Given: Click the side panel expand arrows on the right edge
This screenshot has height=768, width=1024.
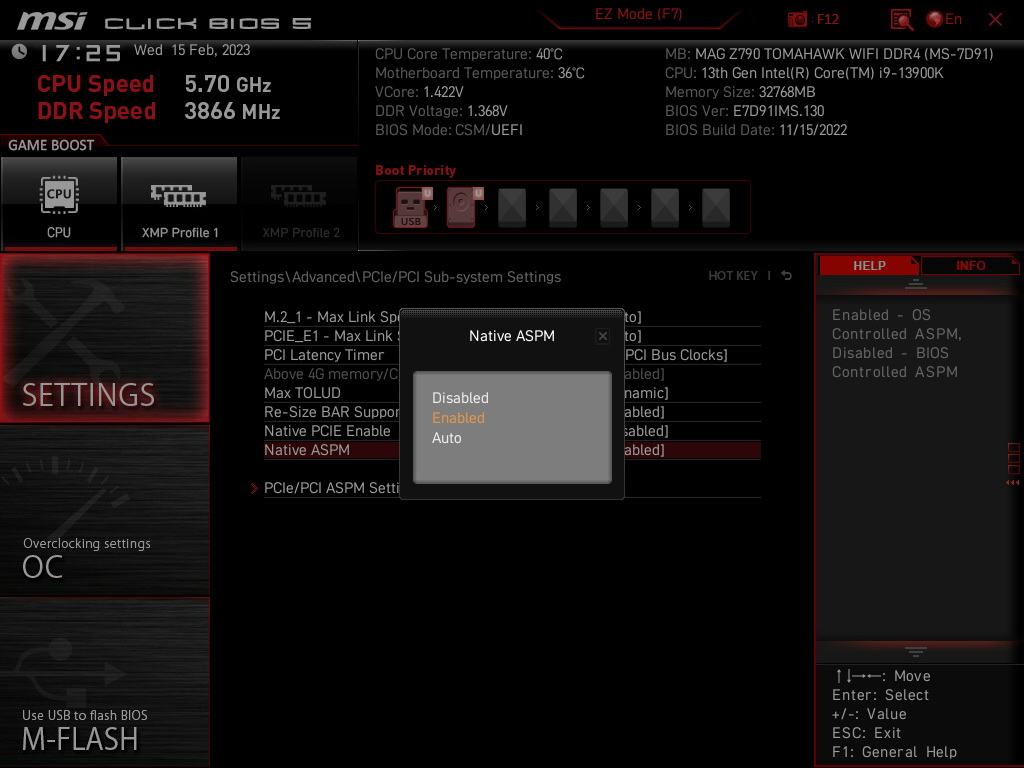Looking at the screenshot, I should point(1013,483).
